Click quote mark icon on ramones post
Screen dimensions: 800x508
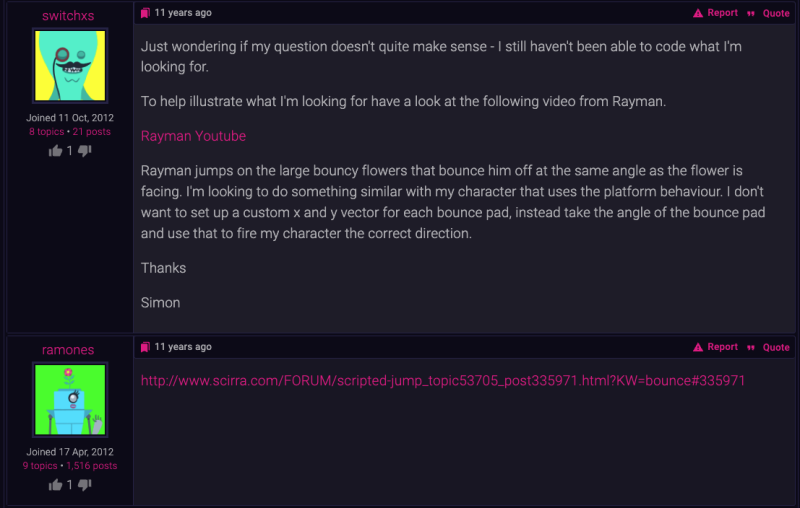coord(751,348)
